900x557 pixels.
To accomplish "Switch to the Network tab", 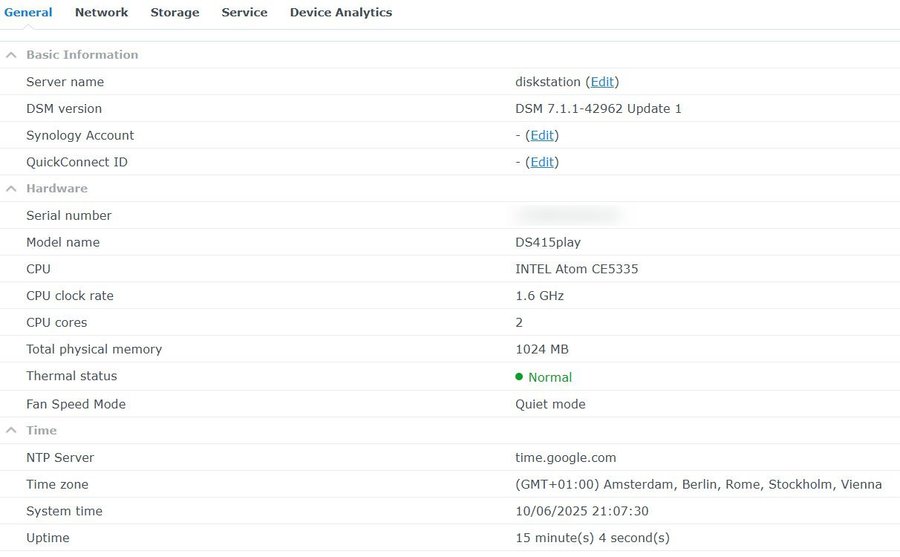I will [101, 12].
